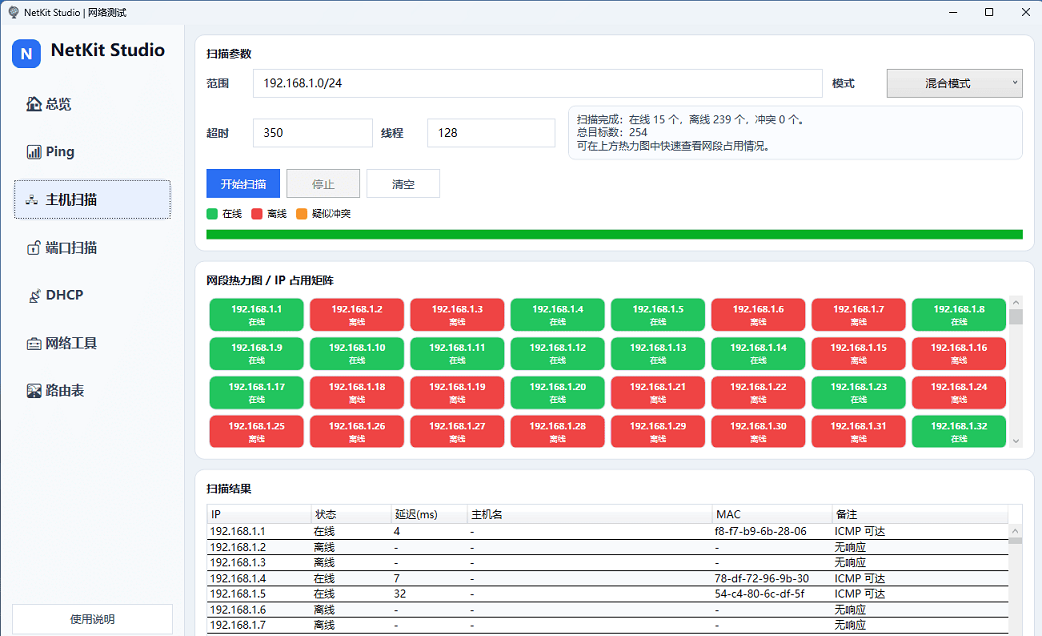The image size is (1042, 636).
Task: Click the 路由表 icon in sidebar
Action: (x=34, y=391)
